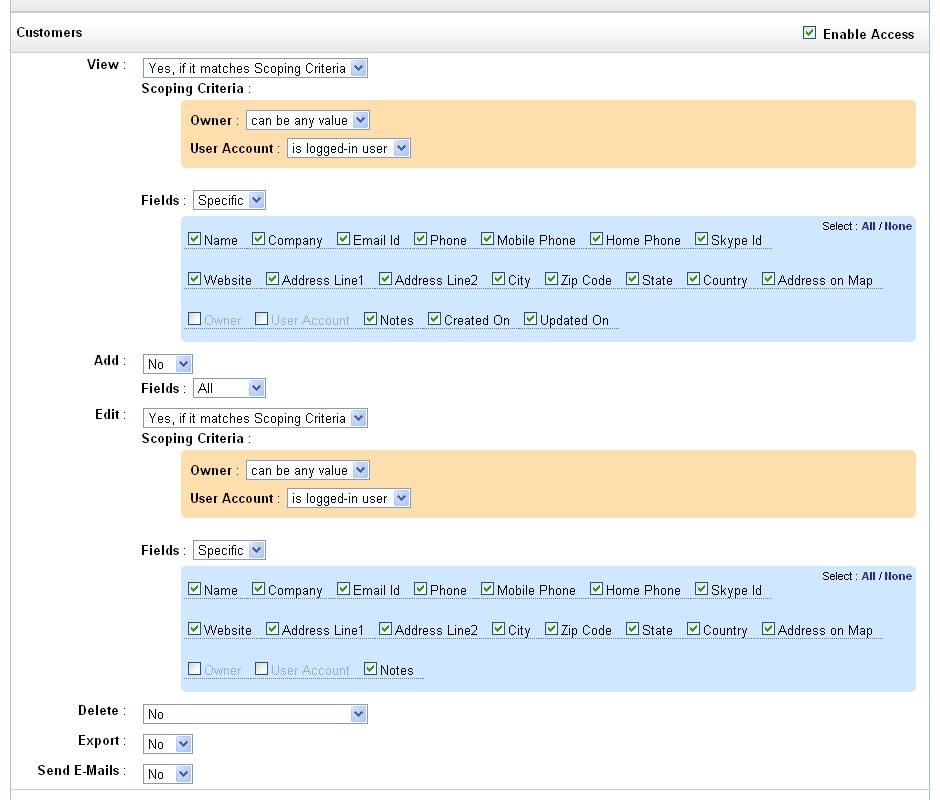Uncheck Company in the View fields list

[258, 239]
